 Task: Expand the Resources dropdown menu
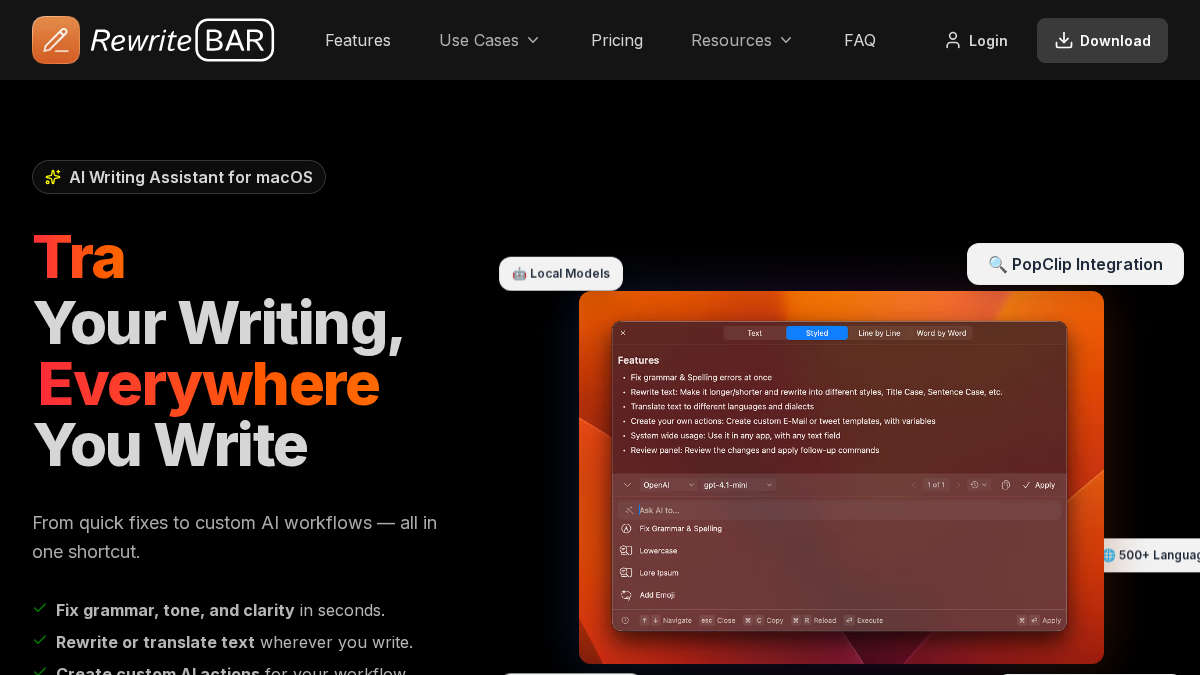tap(742, 40)
